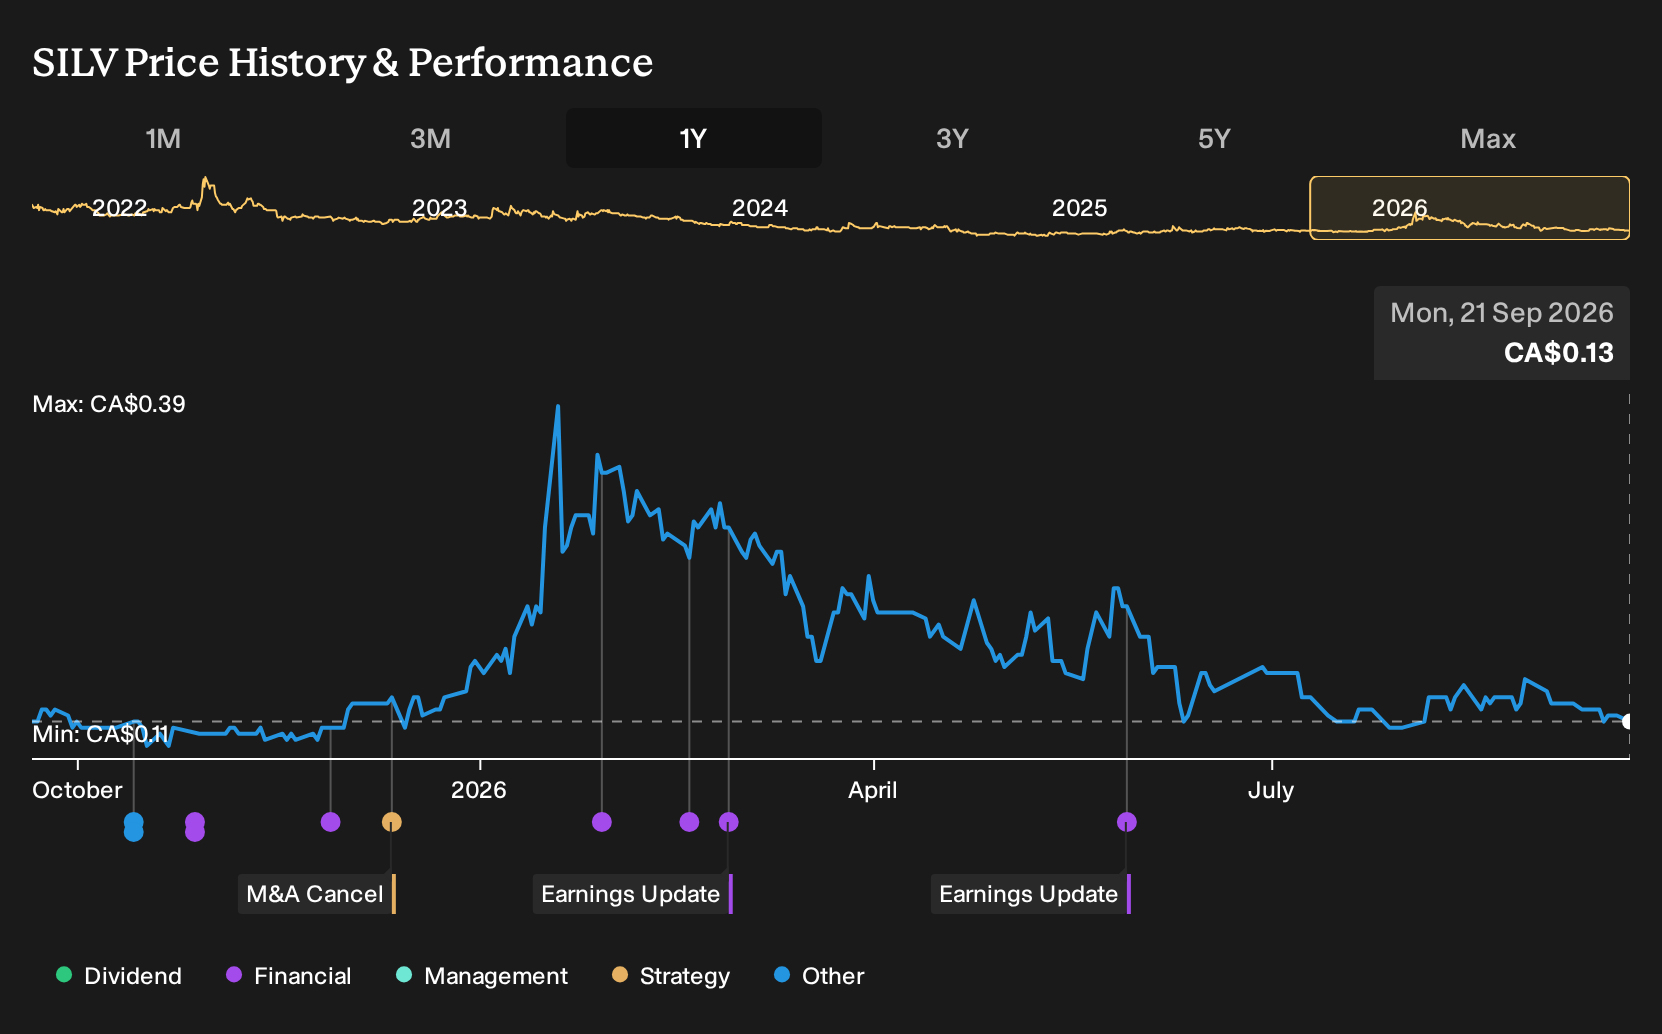Click the blue Other event dots in October
The height and width of the screenshot is (1034, 1662).
pos(133,827)
